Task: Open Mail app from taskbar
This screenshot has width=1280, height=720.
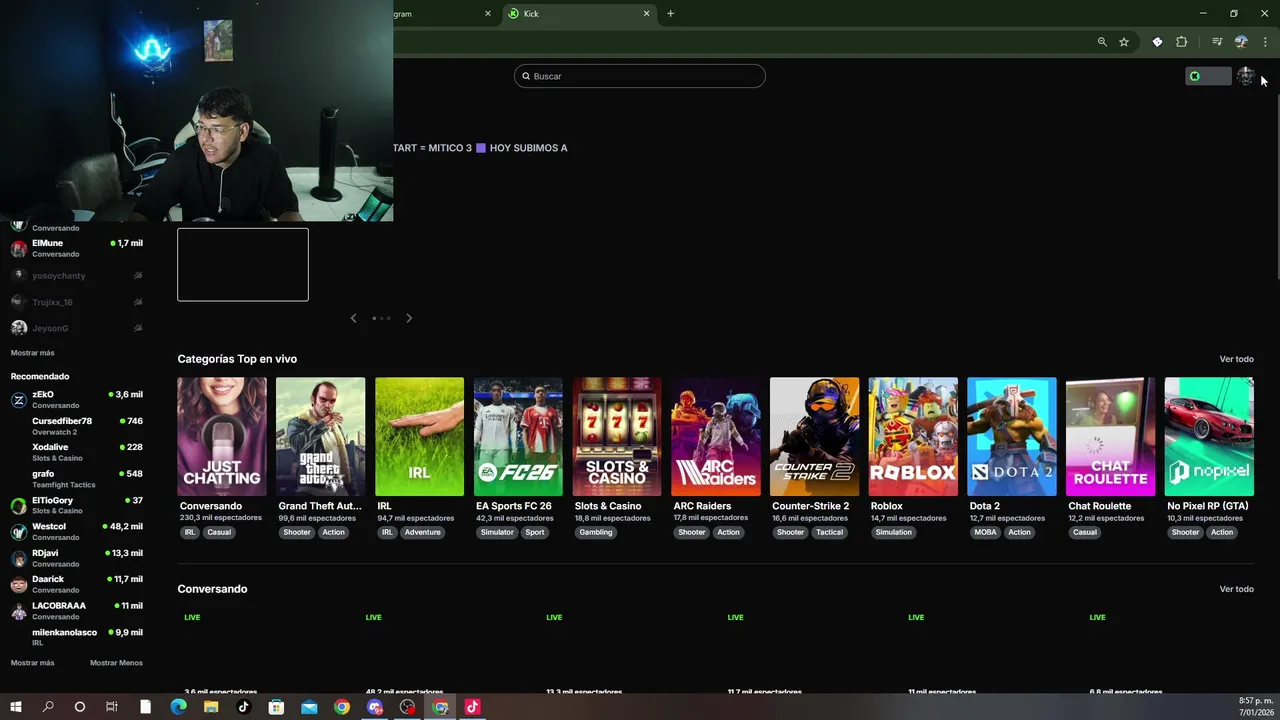Action: (x=309, y=707)
